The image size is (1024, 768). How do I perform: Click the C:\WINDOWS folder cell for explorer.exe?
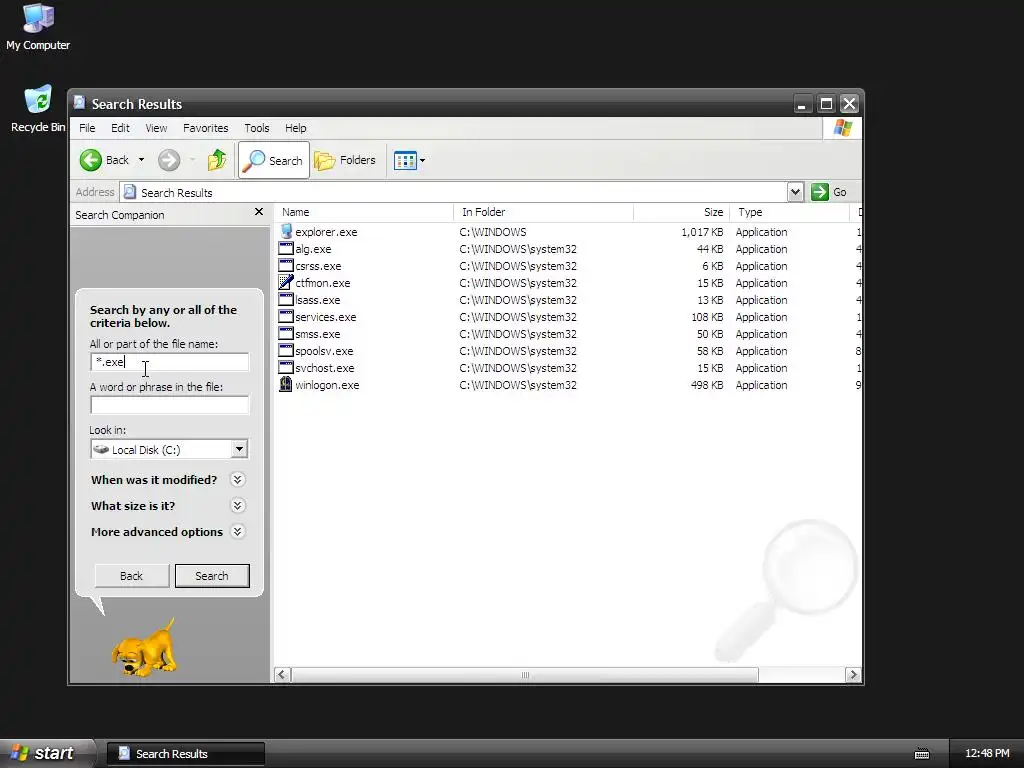tap(493, 232)
